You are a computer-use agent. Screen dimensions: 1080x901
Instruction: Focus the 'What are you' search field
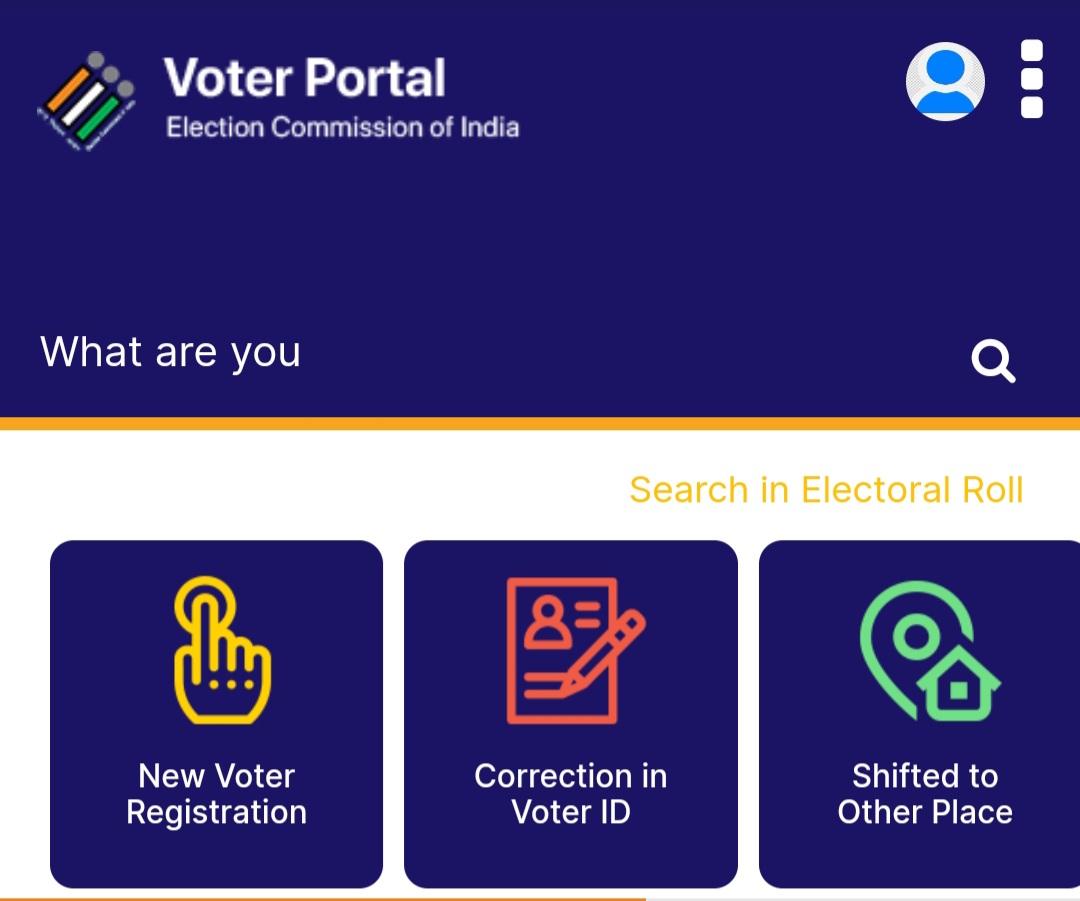point(482,353)
